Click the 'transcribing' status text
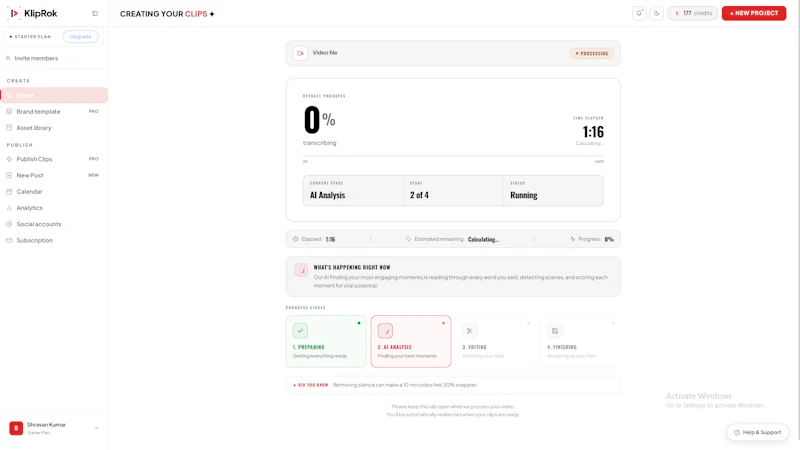 point(319,143)
